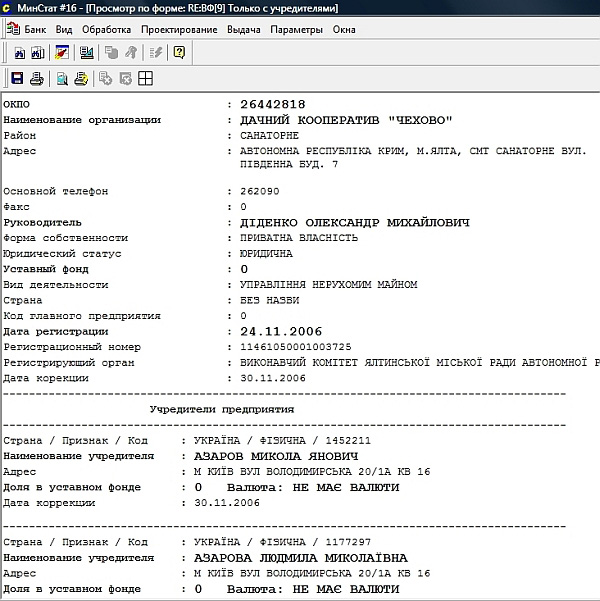Open the Проектирование menu
The image size is (600, 601).
click(x=179, y=30)
